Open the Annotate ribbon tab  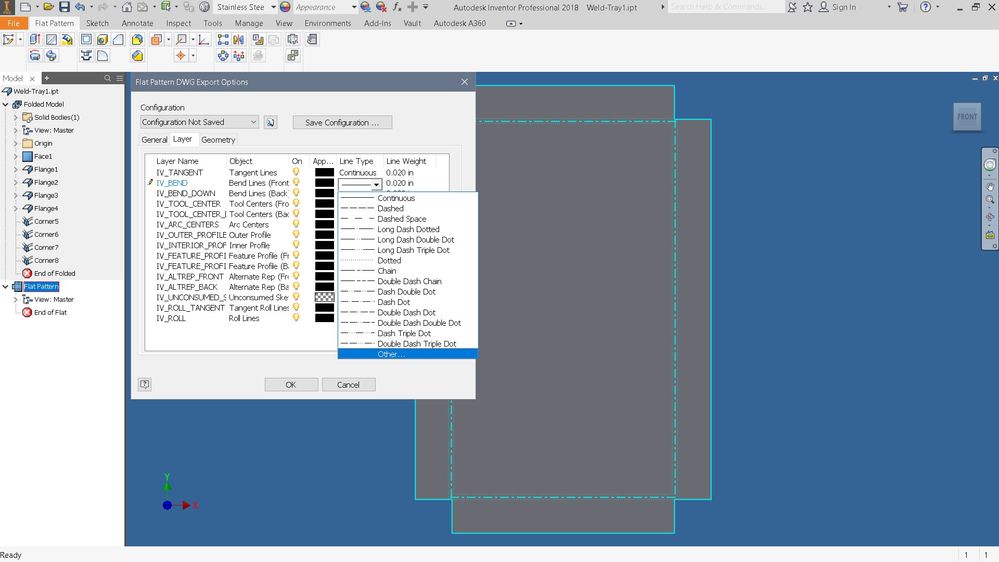coord(137,23)
